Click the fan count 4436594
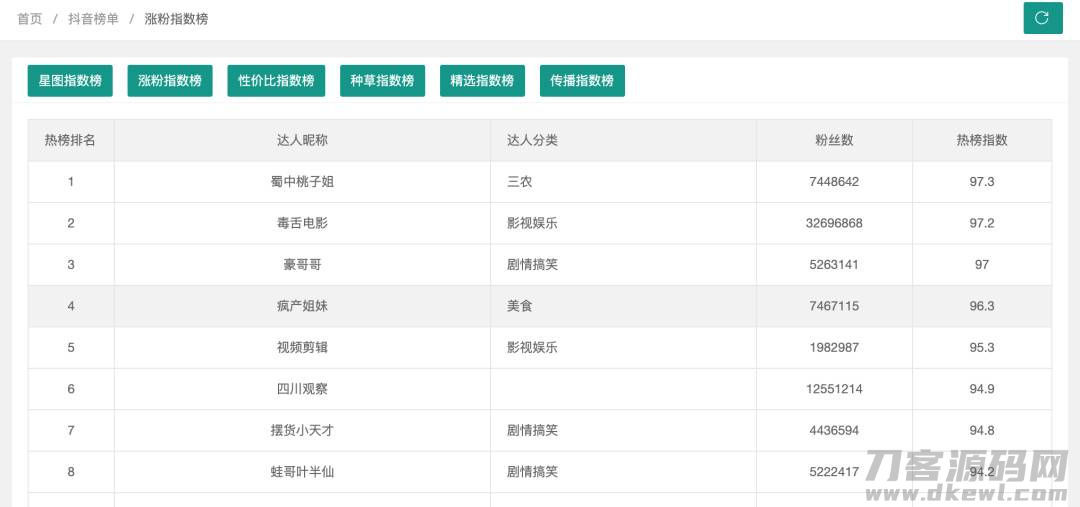The width and height of the screenshot is (1080, 507). coord(834,431)
